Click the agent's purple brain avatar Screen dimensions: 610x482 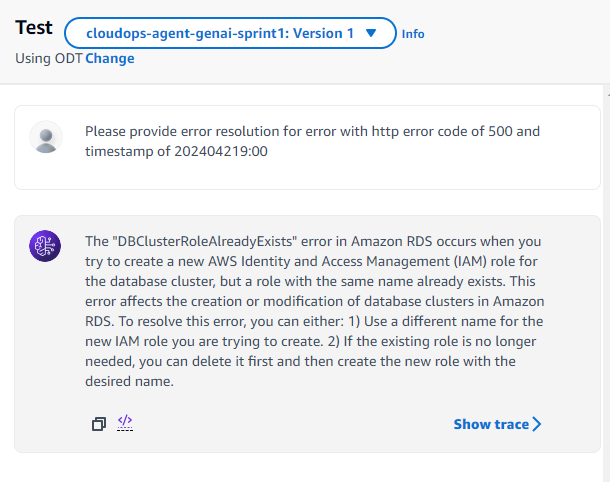[x=46, y=246]
